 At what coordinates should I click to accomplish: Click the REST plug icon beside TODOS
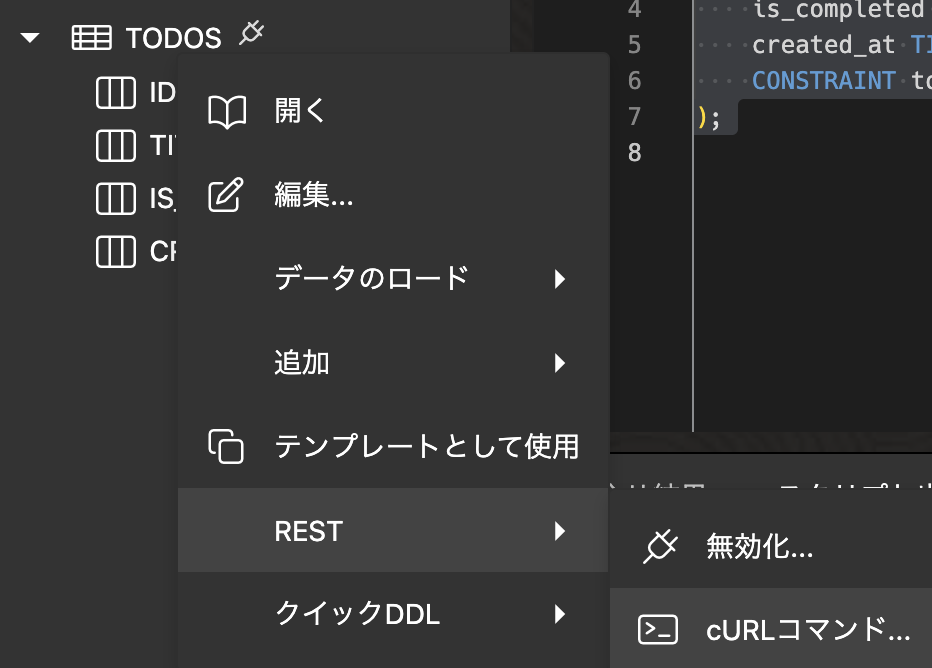[251, 33]
